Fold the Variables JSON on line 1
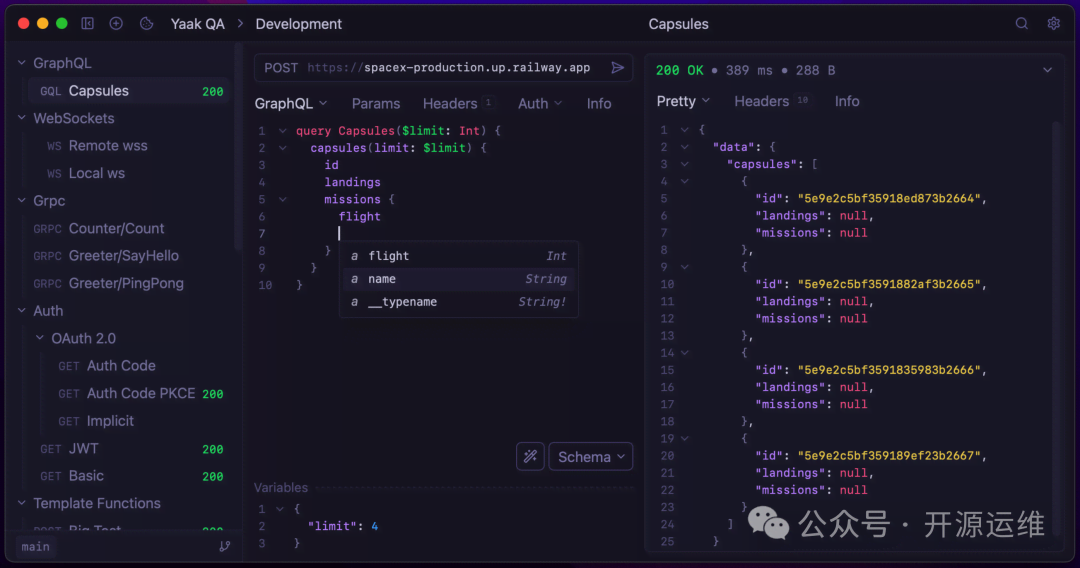Viewport: 1080px width, 568px height. pyautogui.click(x=281, y=509)
